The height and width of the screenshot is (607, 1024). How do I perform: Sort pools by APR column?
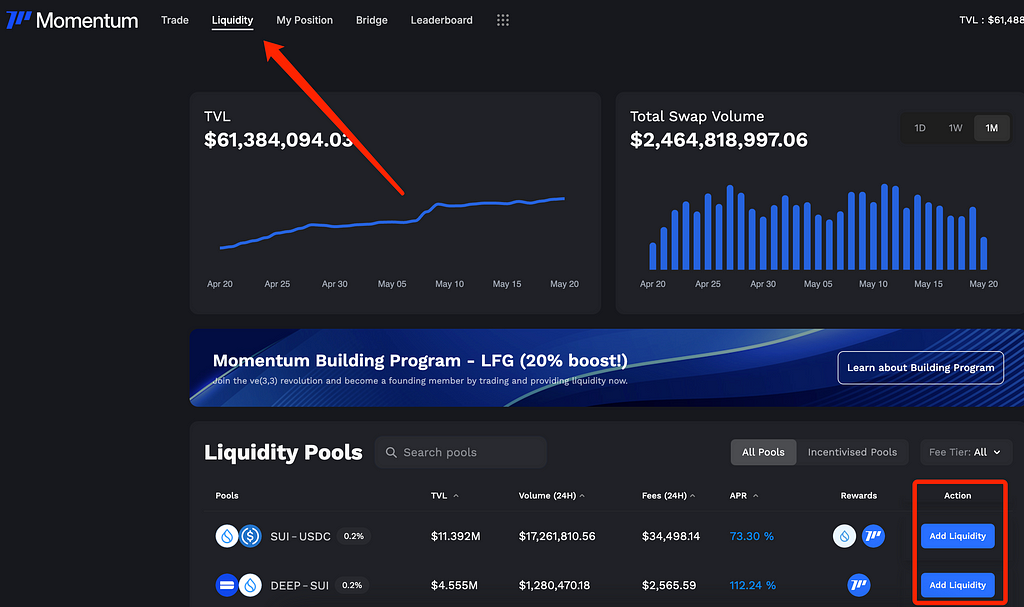click(744, 496)
